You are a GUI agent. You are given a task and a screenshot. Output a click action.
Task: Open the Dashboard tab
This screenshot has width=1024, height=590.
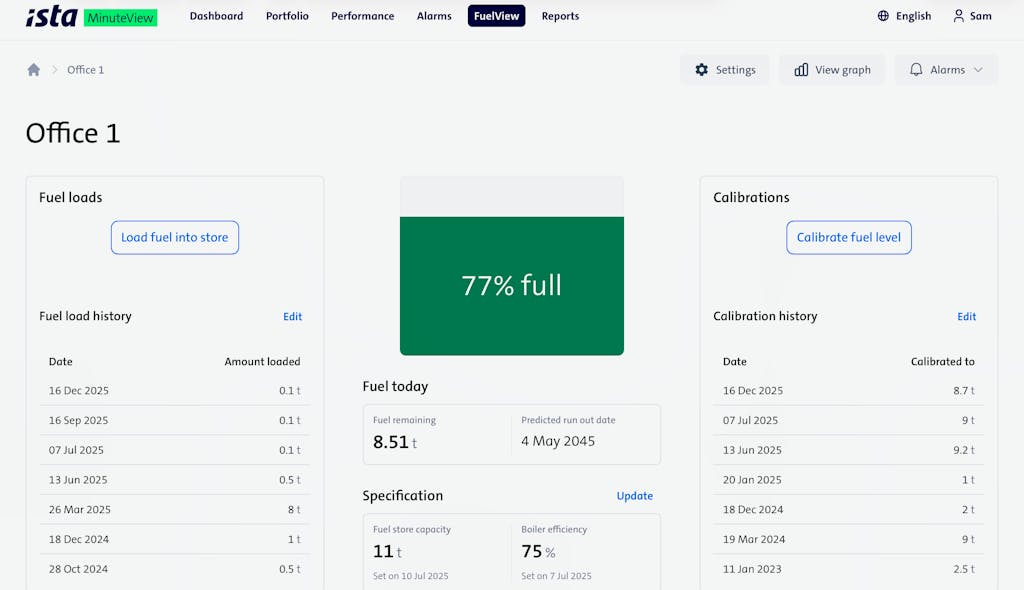[216, 16]
